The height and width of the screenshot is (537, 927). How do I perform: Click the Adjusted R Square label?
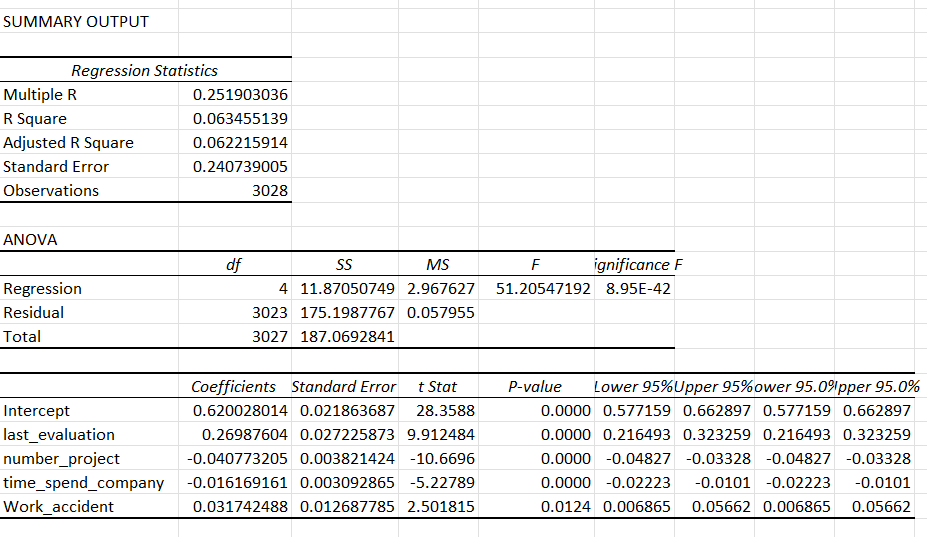click(x=69, y=143)
